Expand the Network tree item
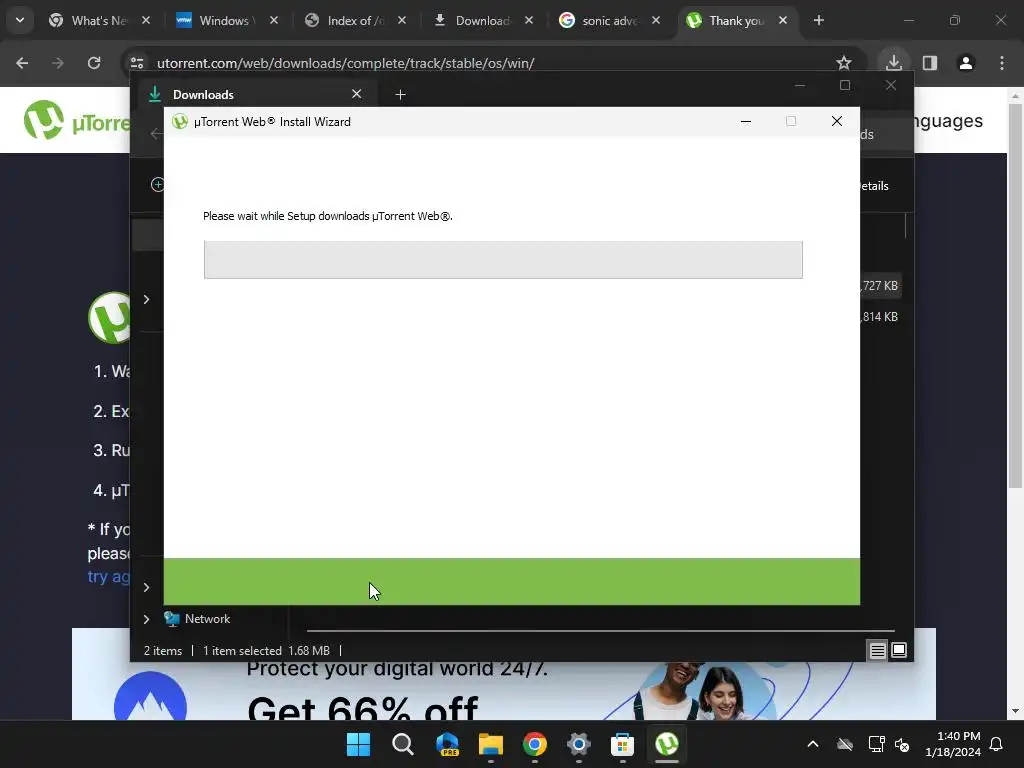 tap(146, 619)
